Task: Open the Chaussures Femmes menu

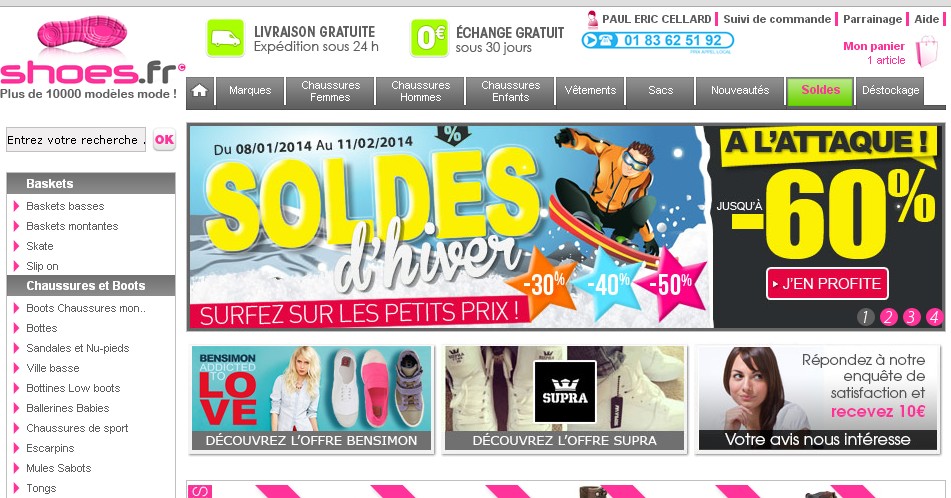Action: click(331, 92)
